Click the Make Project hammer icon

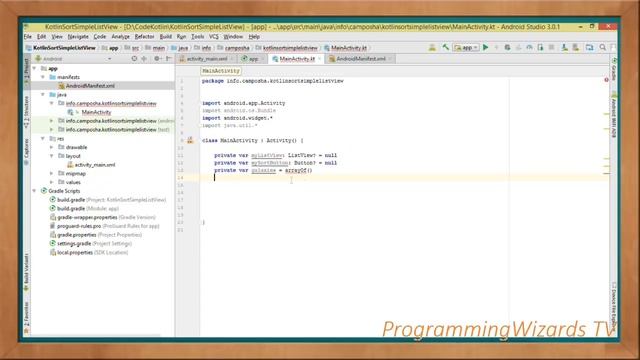click(x=445, y=48)
